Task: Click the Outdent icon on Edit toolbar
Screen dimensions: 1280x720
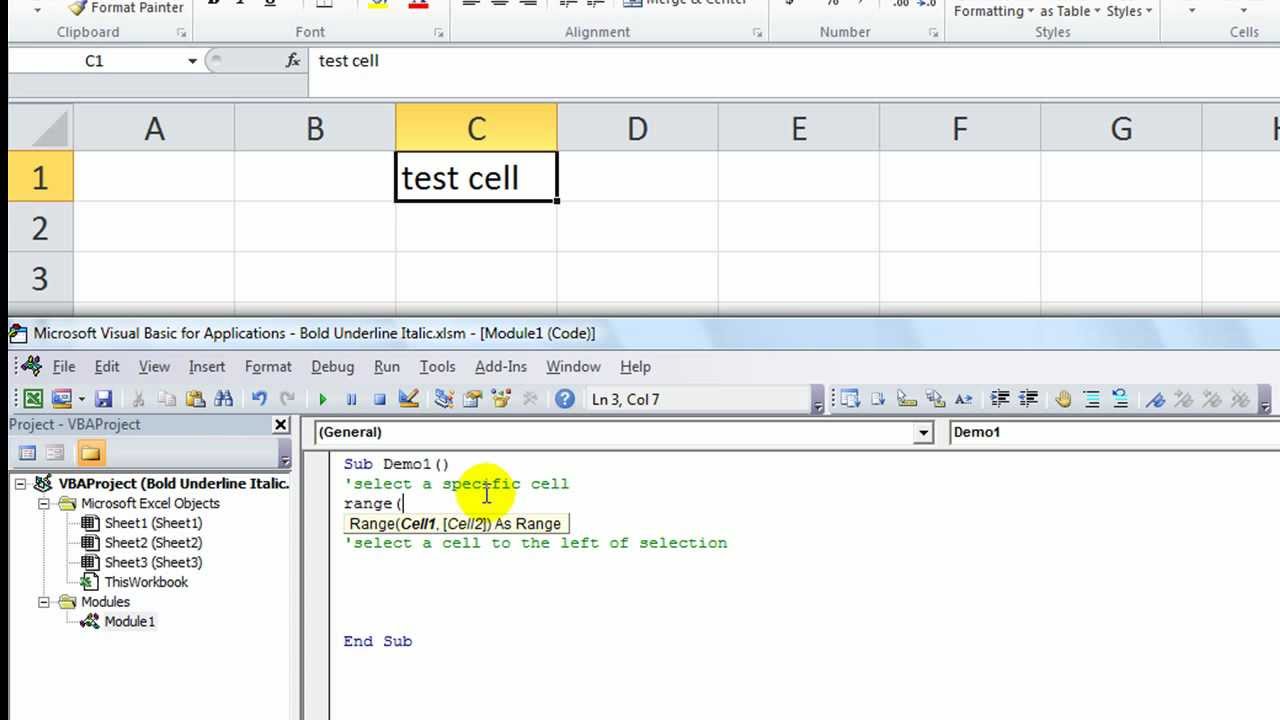Action: tap(1027, 399)
